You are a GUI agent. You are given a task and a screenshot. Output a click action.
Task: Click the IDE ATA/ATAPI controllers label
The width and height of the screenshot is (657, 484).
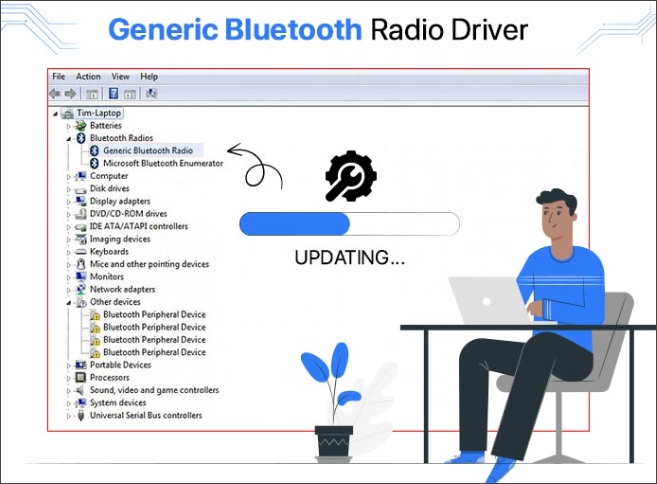click(x=139, y=226)
